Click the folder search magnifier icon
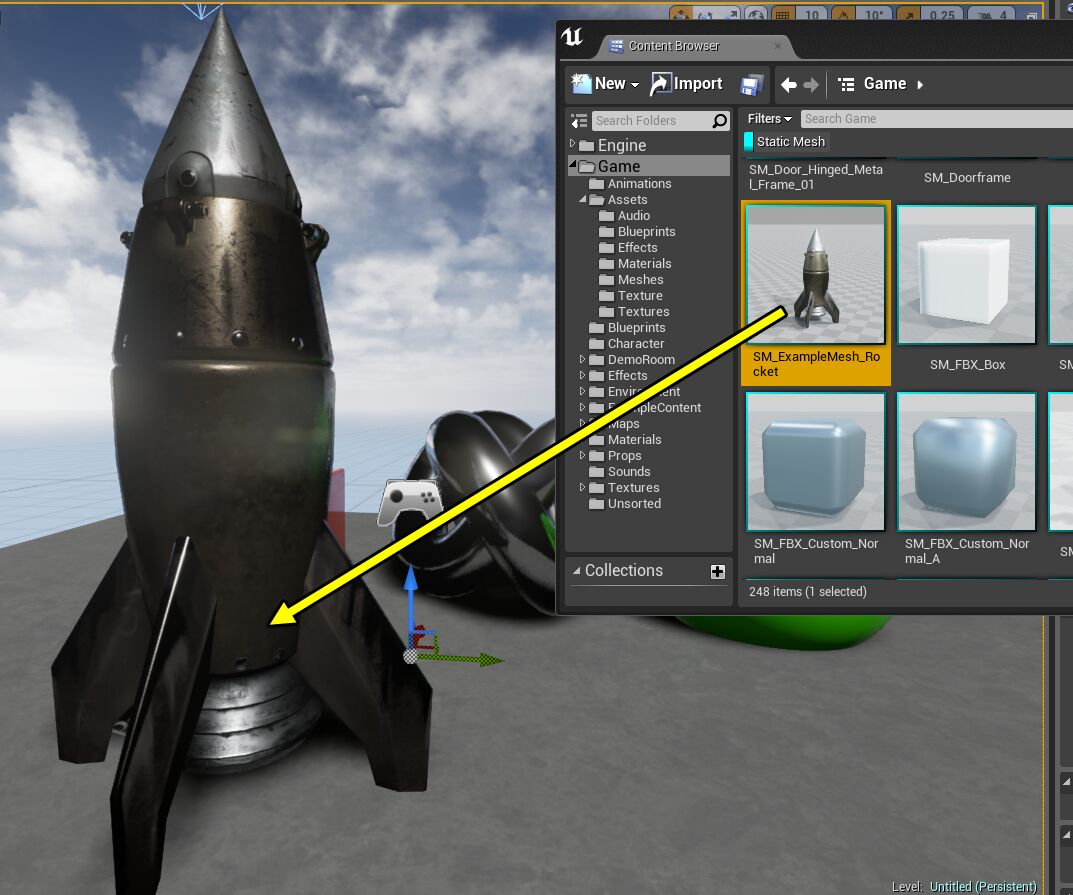Screen dimensions: 1073x895 720,121
